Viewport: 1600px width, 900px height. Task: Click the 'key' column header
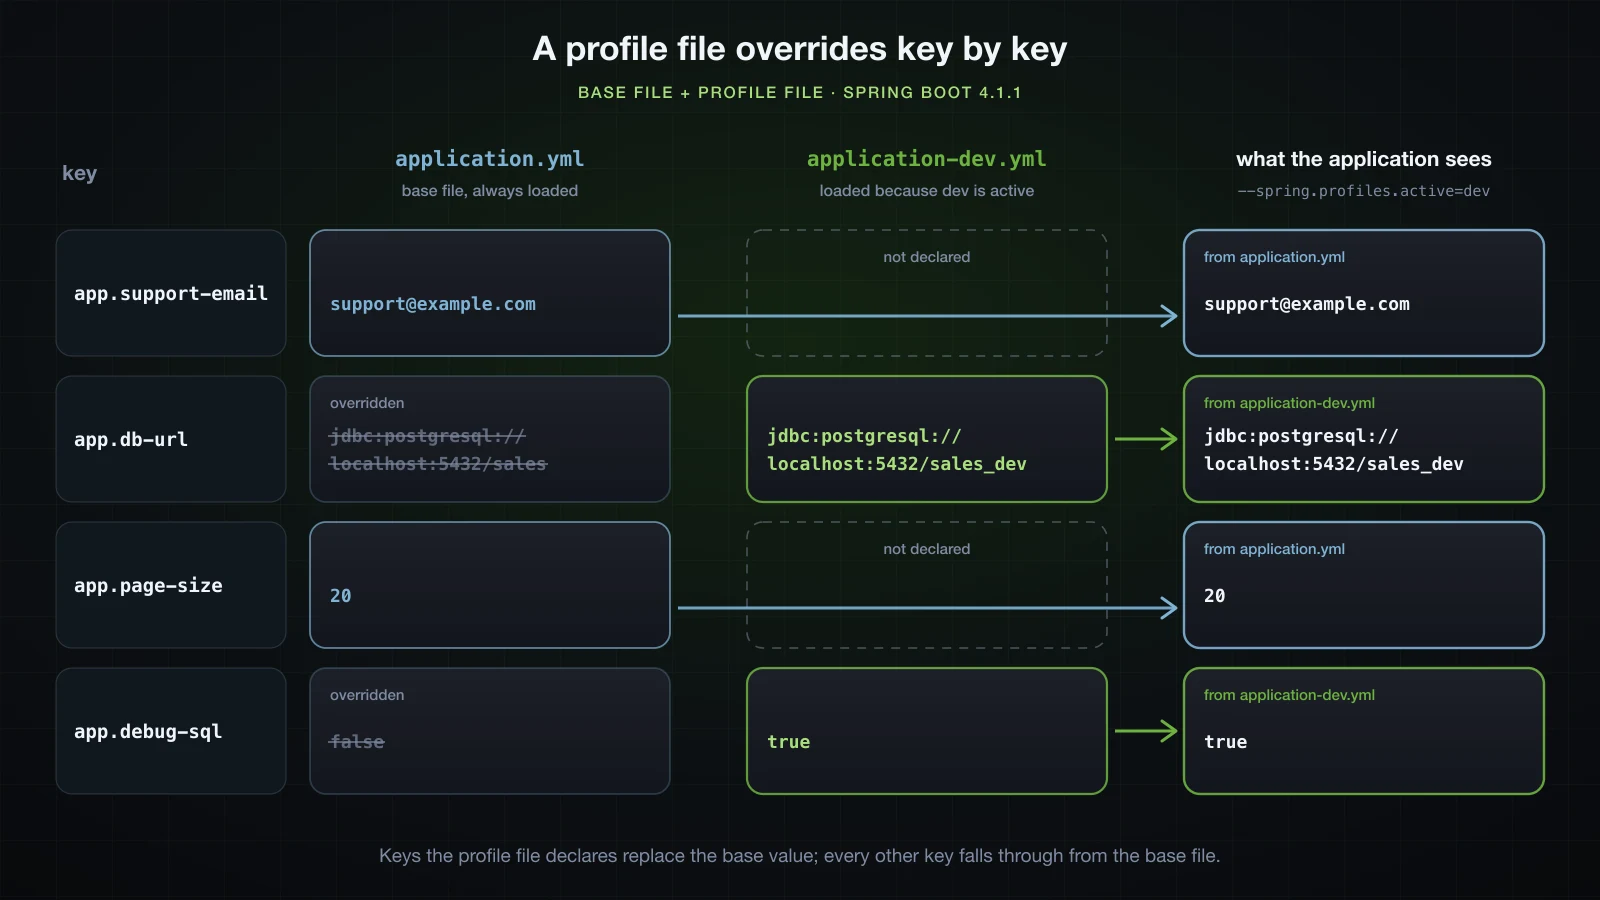coord(79,173)
